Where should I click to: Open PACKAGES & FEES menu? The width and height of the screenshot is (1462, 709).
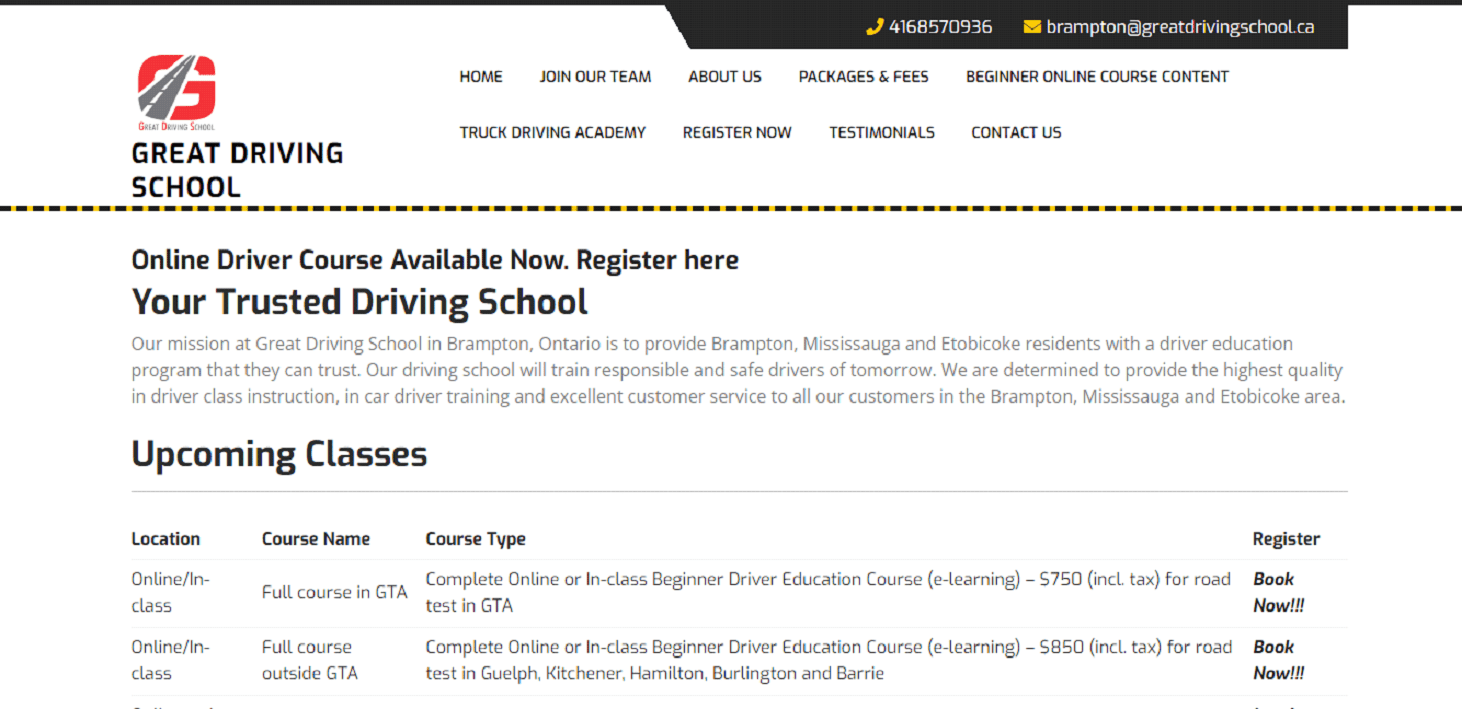(863, 76)
